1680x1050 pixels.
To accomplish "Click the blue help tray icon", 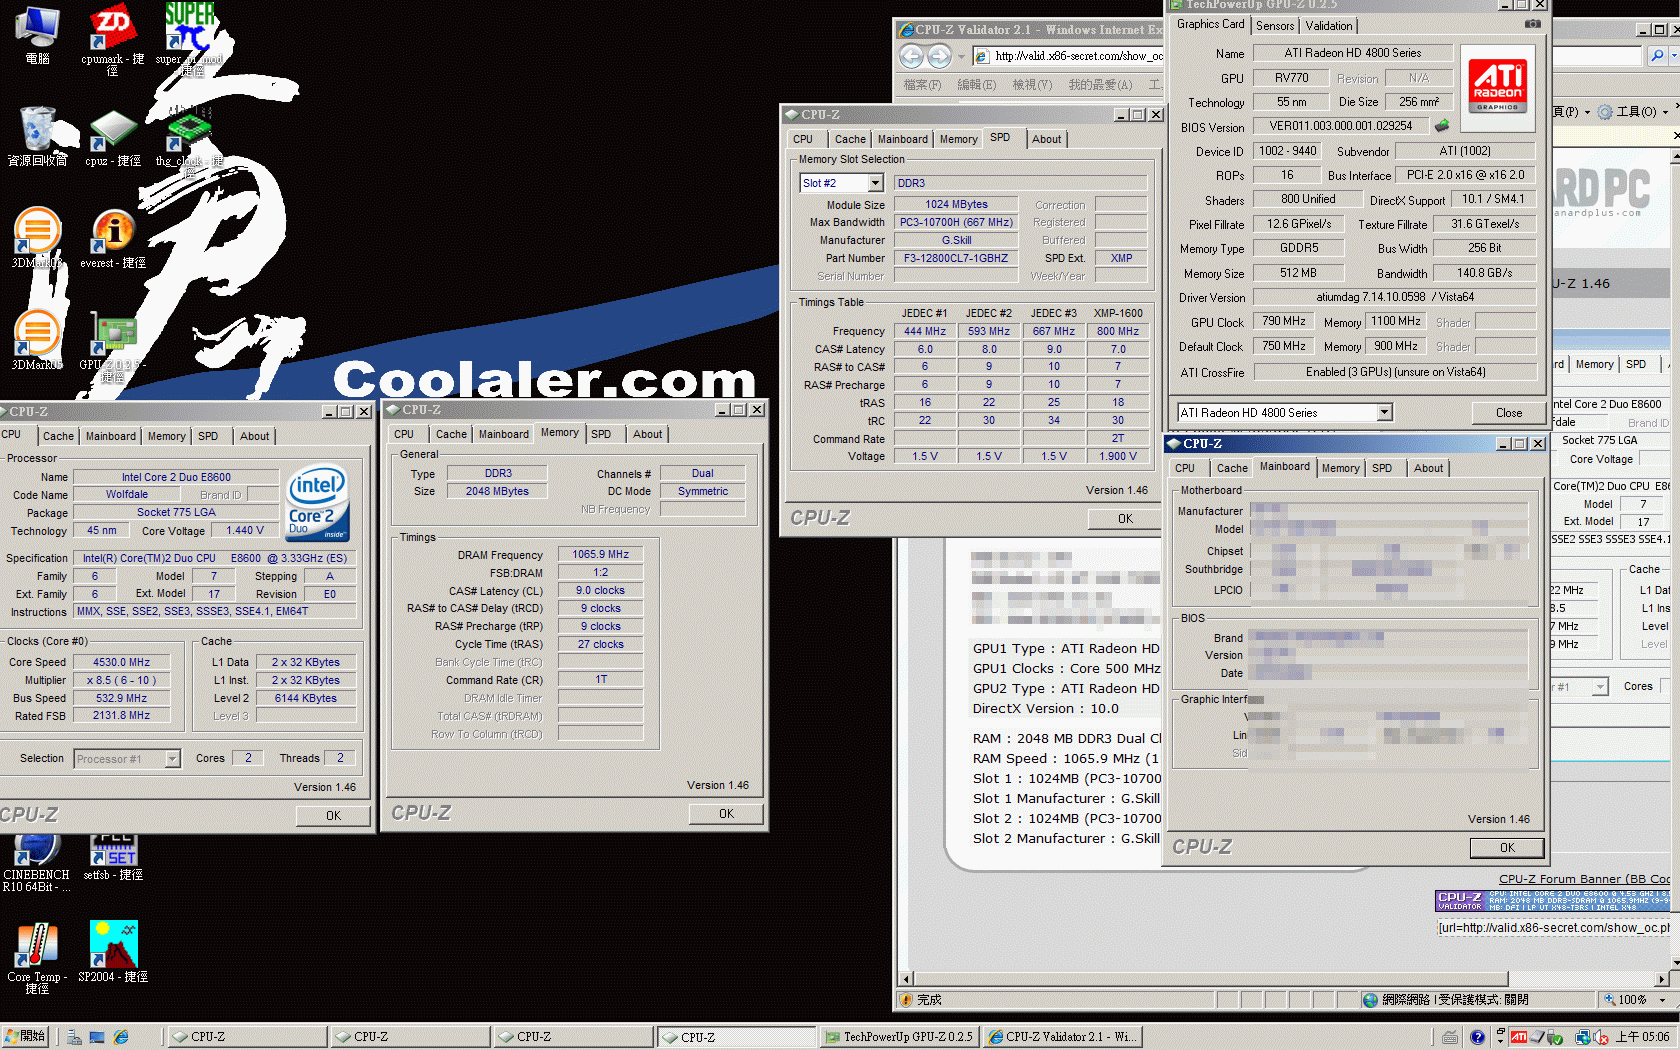I will pos(1477,1038).
